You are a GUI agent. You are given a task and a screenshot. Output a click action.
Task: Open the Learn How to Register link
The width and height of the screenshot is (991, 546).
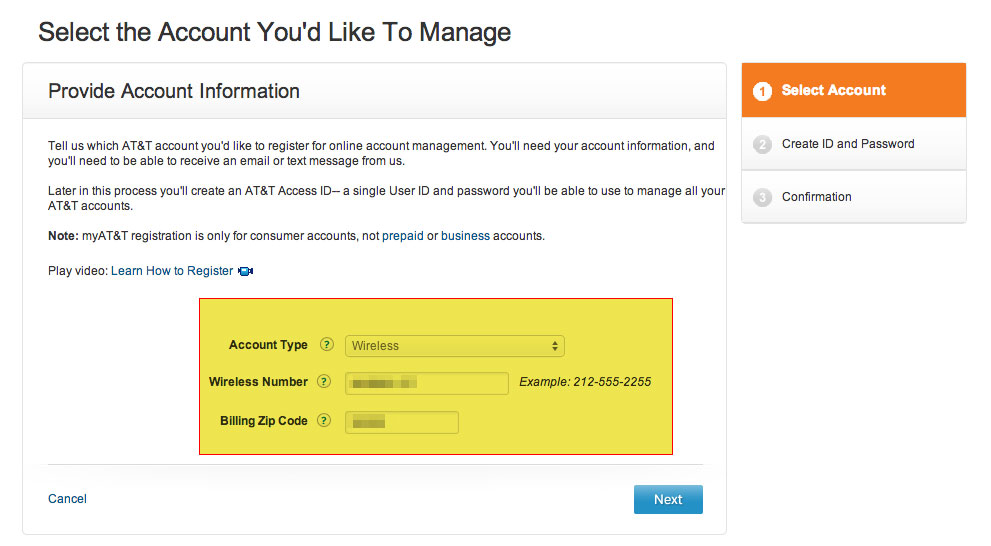pos(172,271)
